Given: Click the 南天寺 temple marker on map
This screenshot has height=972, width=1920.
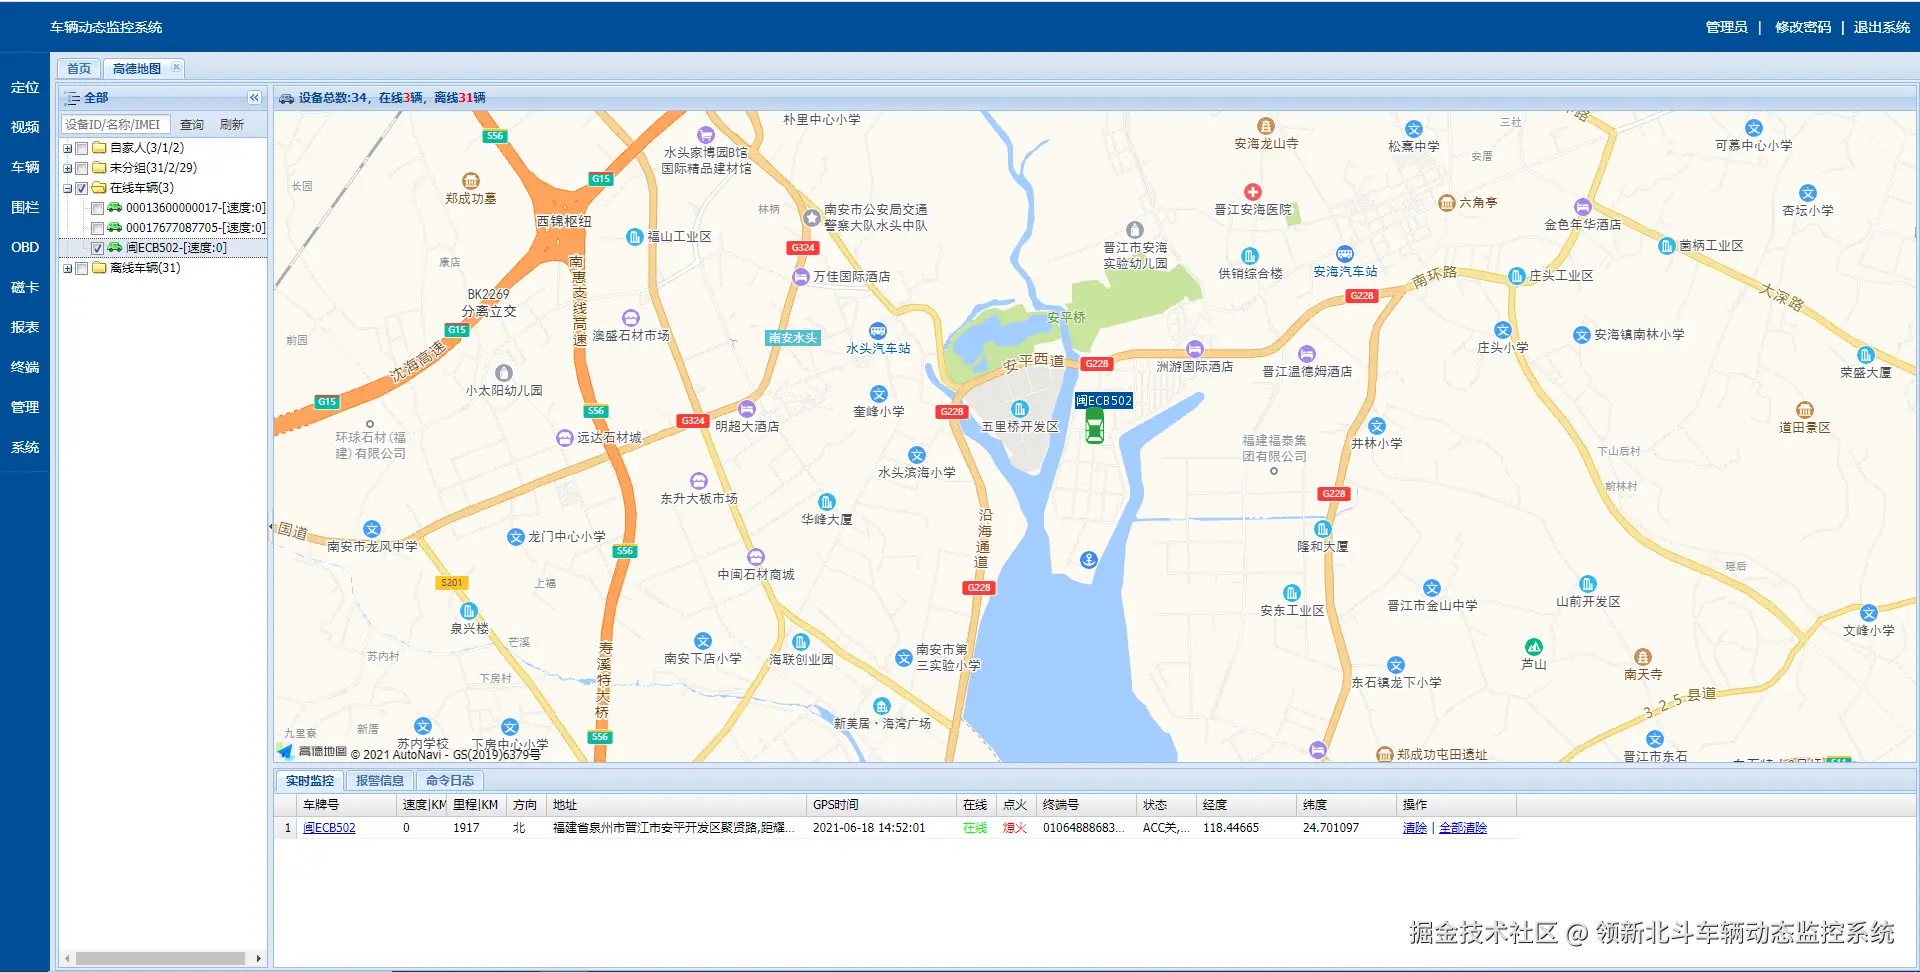Looking at the screenshot, I should tap(1643, 657).
